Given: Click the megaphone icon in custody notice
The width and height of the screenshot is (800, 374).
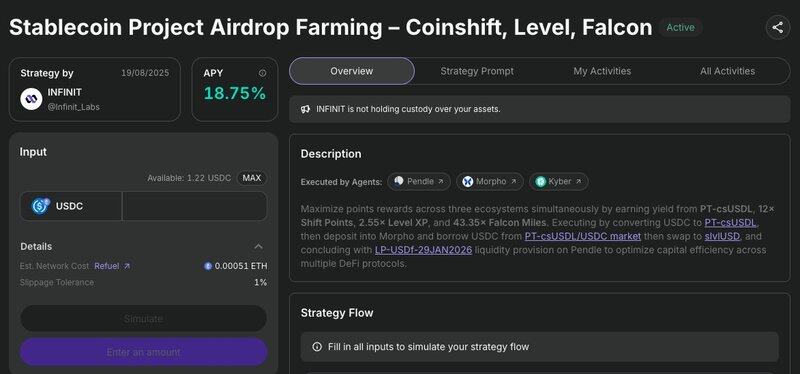Looking at the screenshot, I should tap(306, 109).
